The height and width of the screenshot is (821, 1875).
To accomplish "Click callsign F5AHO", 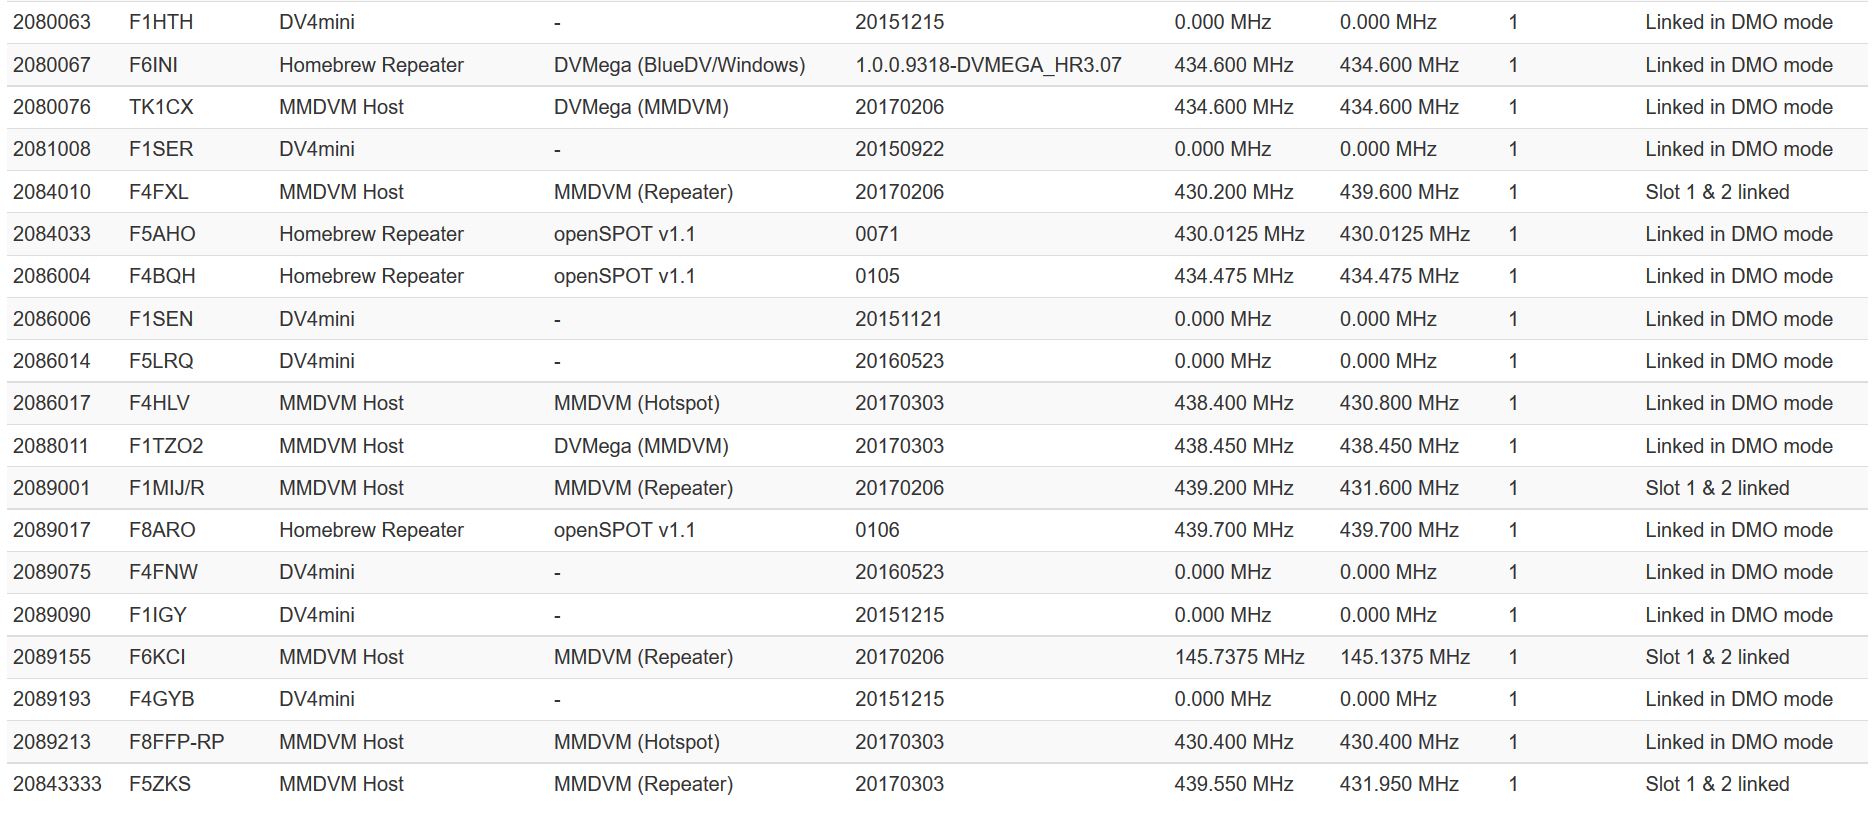I will [162, 234].
